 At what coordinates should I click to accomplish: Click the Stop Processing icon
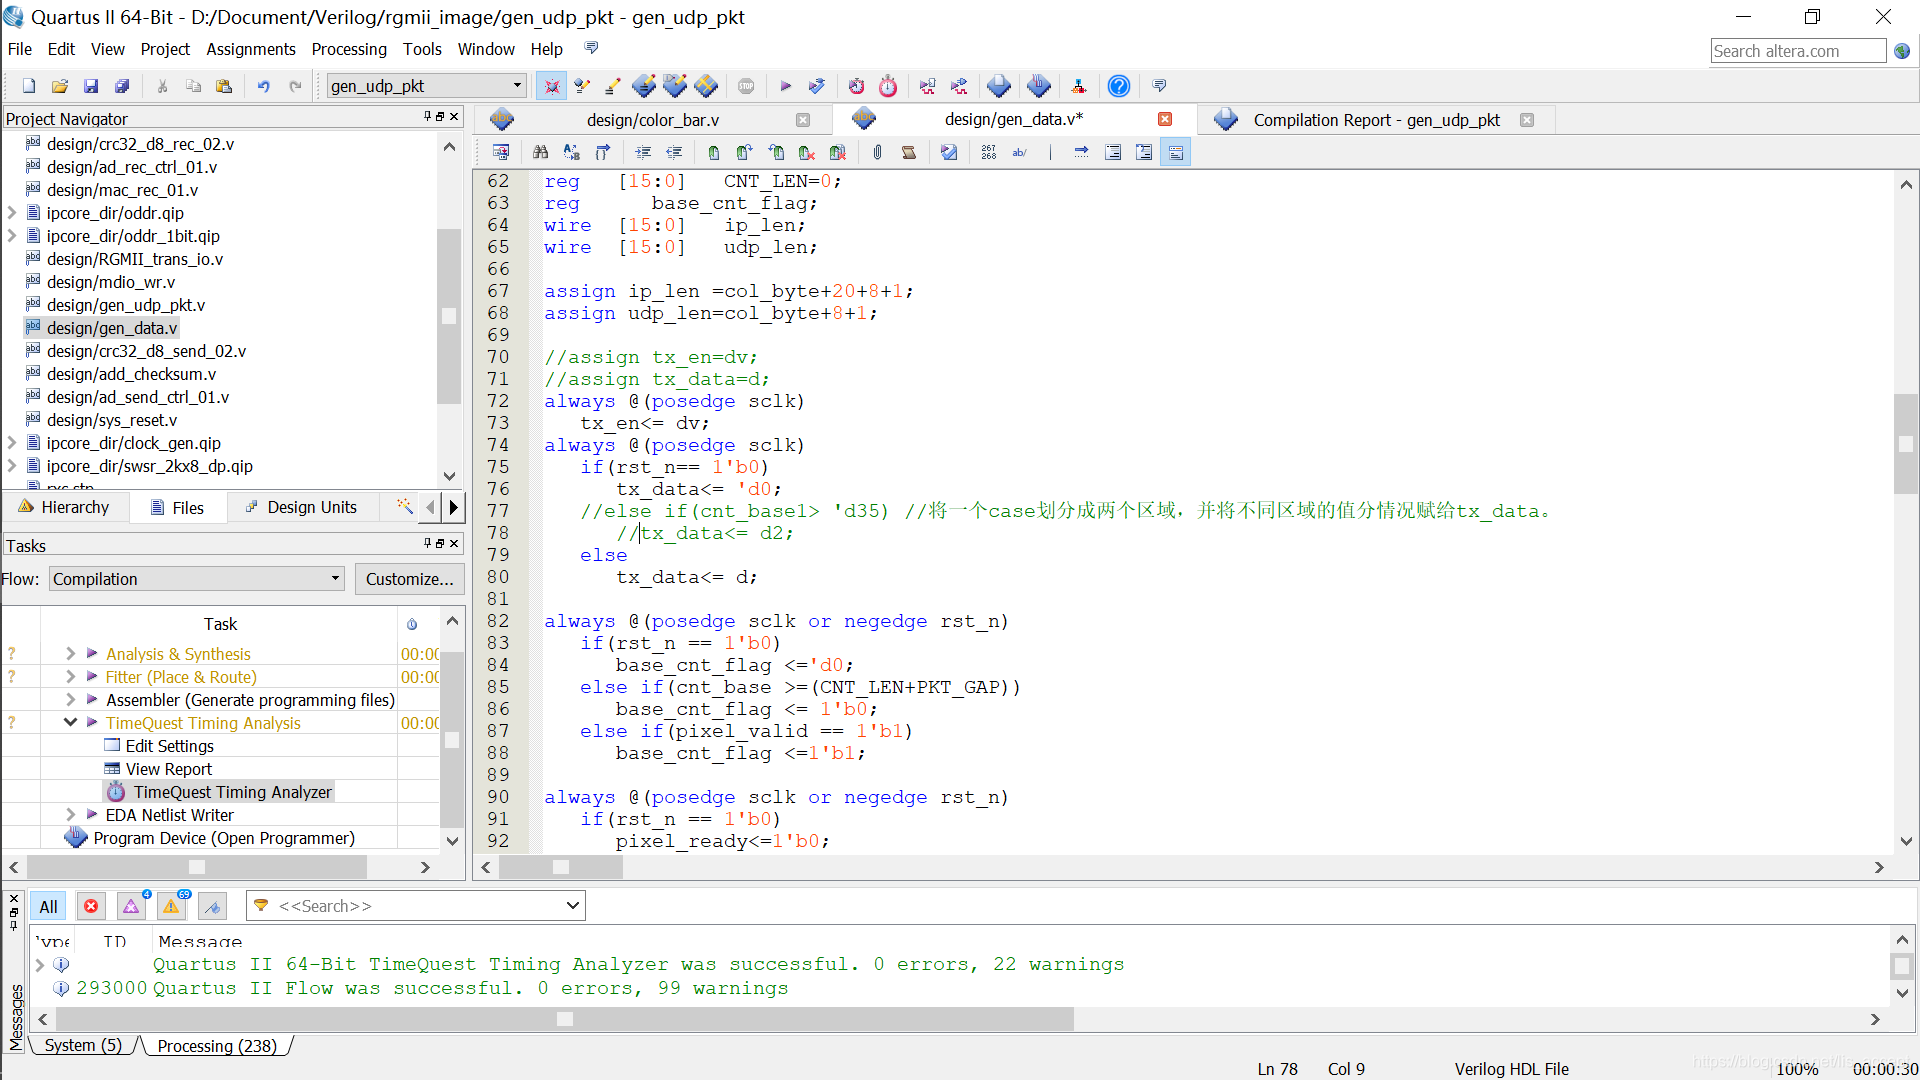(746, 86)
